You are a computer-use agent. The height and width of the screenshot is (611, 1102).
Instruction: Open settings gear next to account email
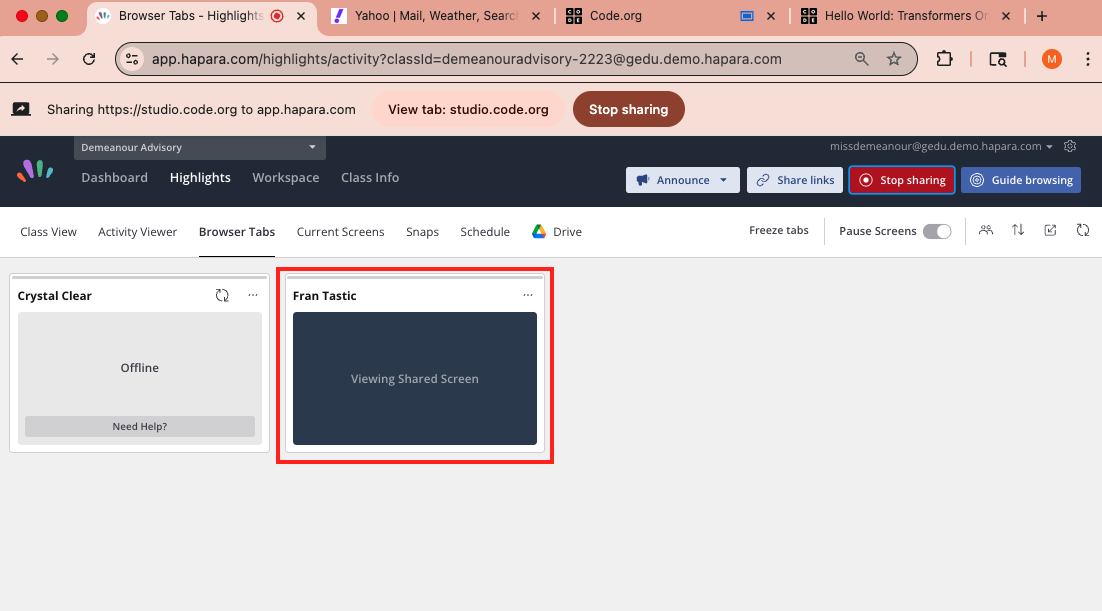[1070, 146]
